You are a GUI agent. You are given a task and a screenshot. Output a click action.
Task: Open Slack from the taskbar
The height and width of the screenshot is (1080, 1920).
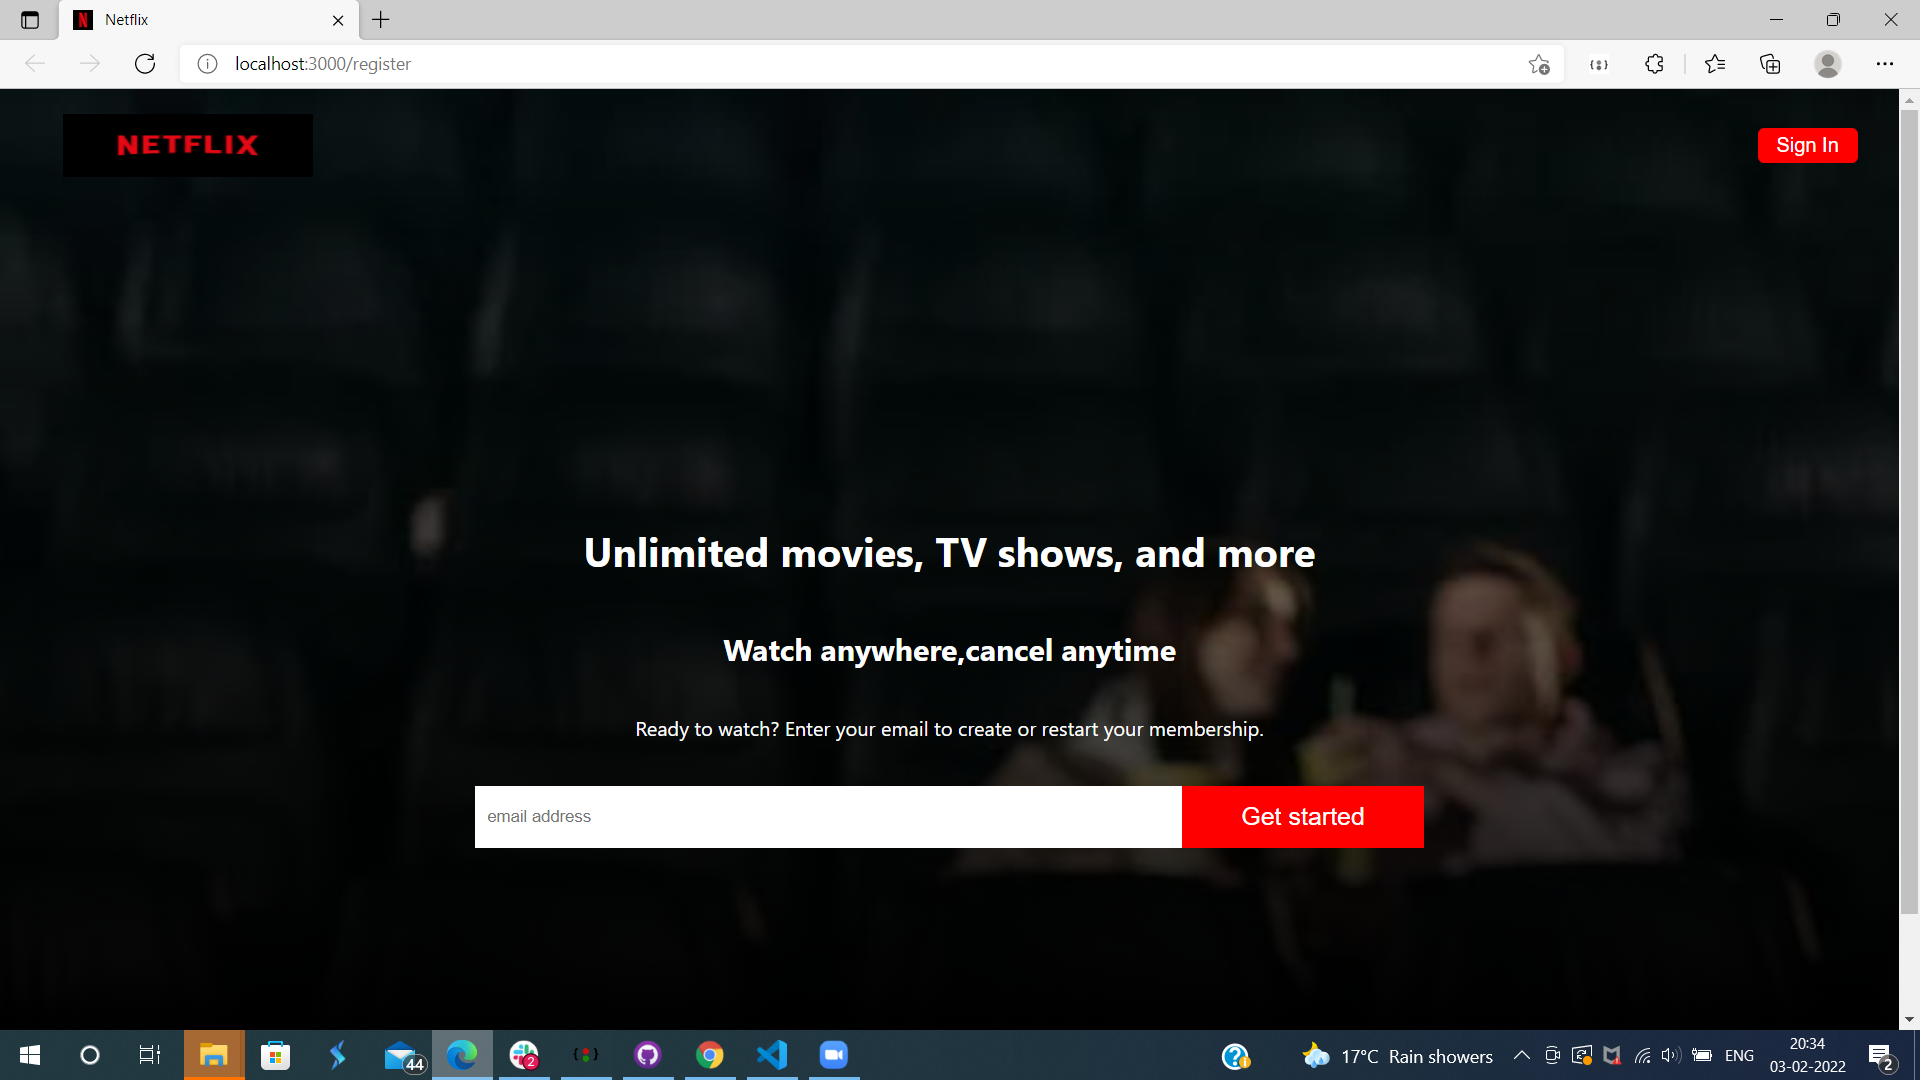pyautogui.click(x=524, y=1055)
